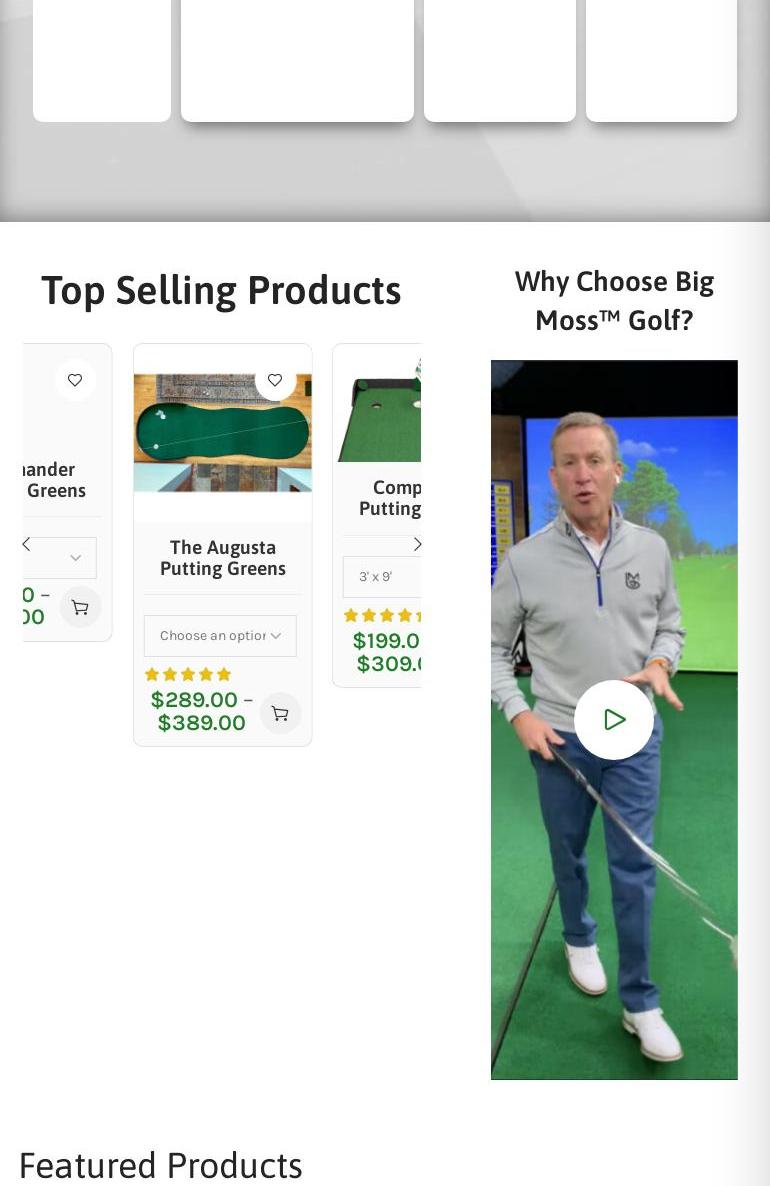
Task: Open the Comp Putting product title link
Action: (x=390, y=498)
